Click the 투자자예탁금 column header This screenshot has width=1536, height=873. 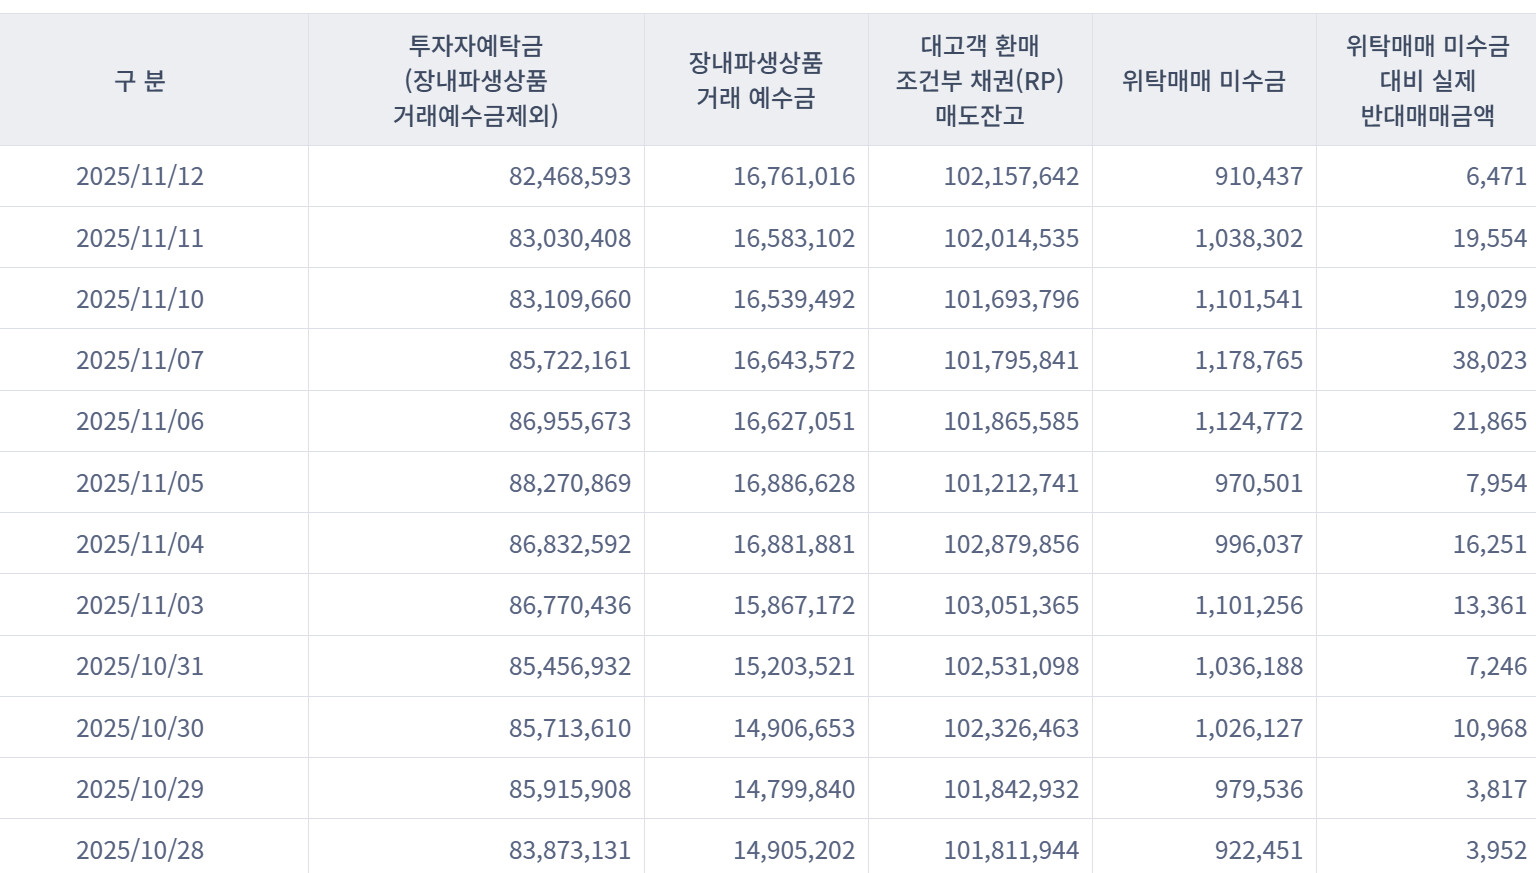(475, 81)
